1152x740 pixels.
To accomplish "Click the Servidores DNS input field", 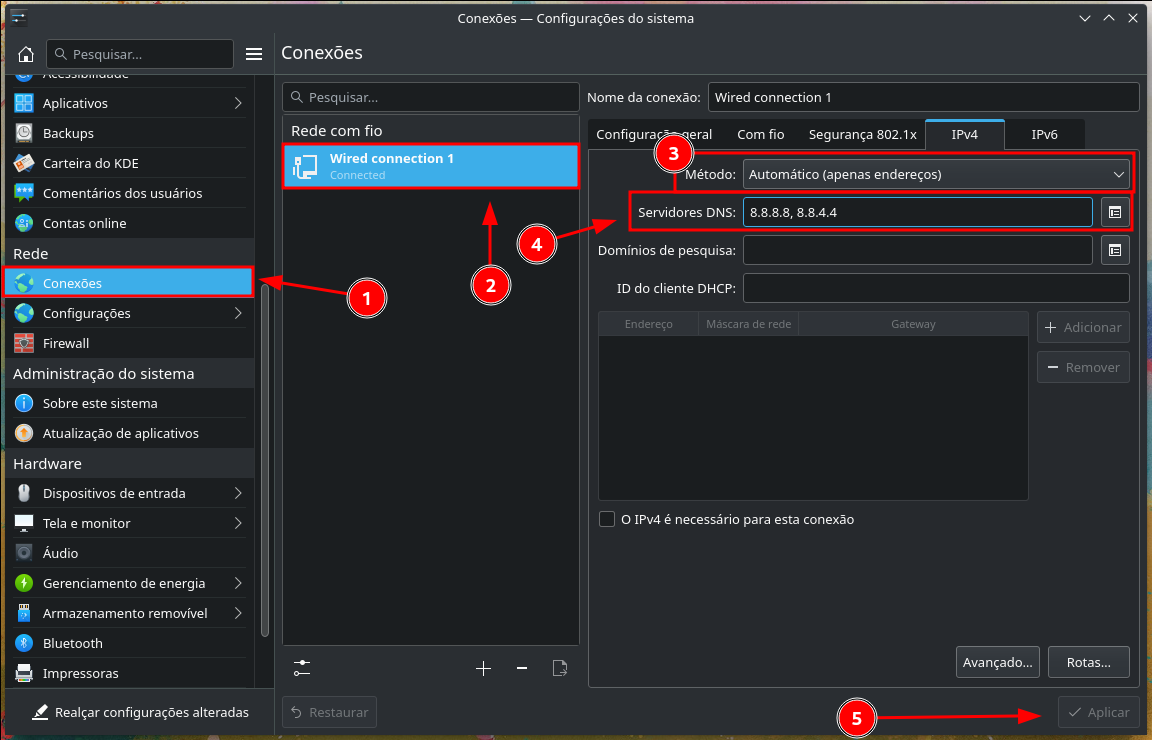I will [917, 212].
